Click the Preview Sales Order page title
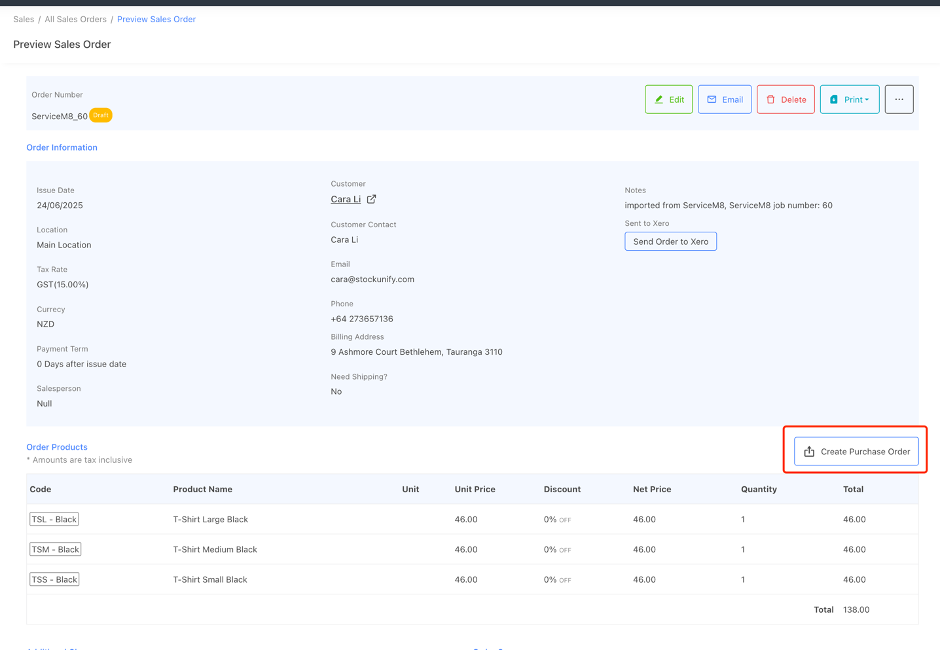 [x=62, y=44]
